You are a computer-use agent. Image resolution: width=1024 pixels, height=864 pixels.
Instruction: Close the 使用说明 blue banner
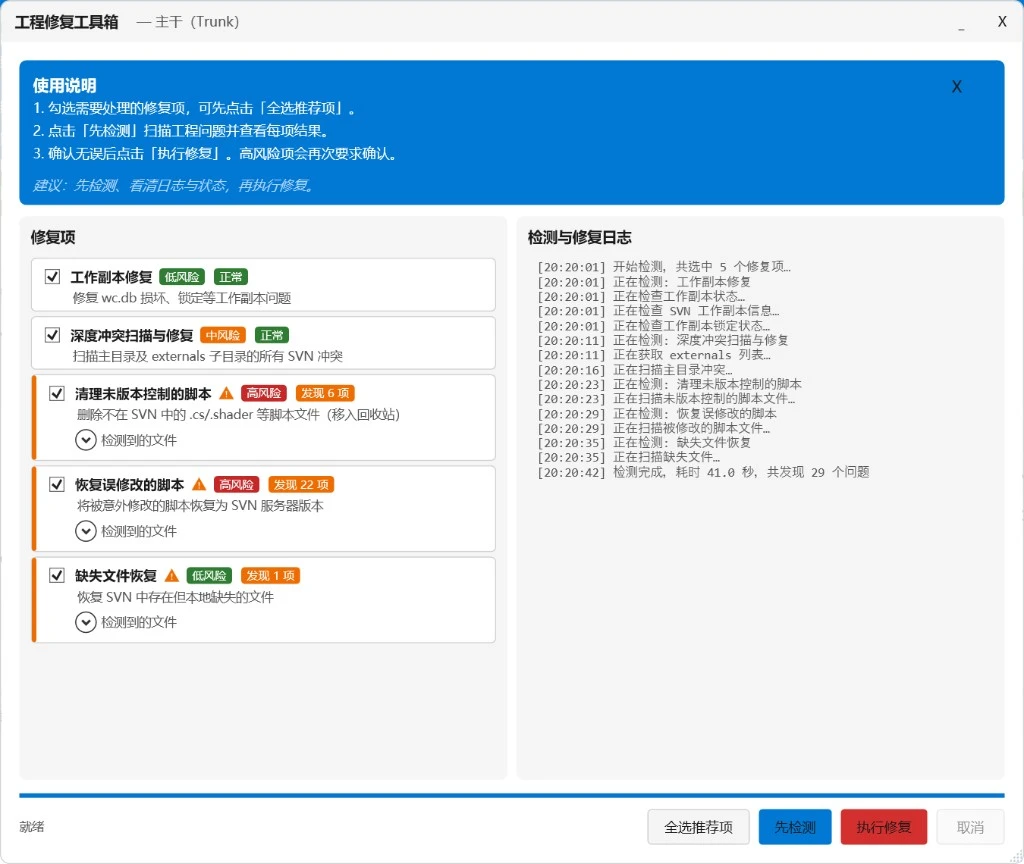pos(956,87)
